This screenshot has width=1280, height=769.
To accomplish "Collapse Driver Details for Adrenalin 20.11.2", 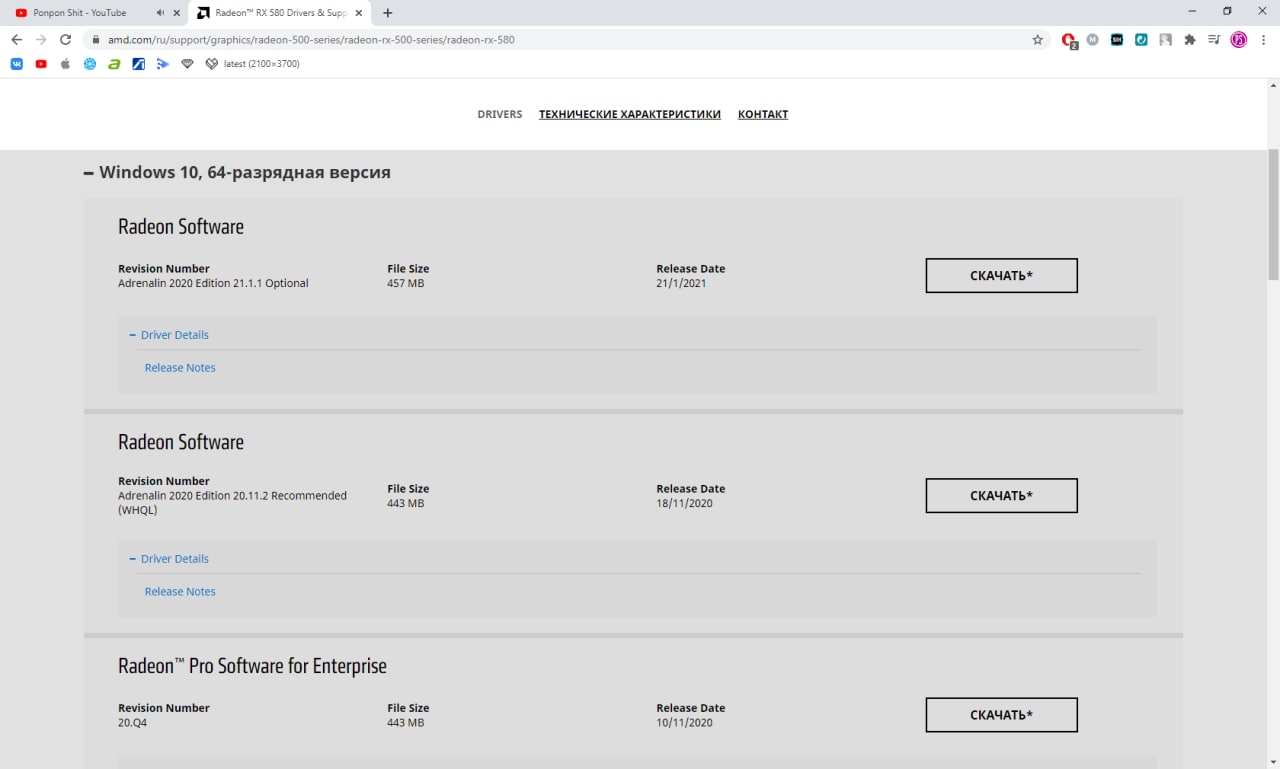I will point(169,559).
